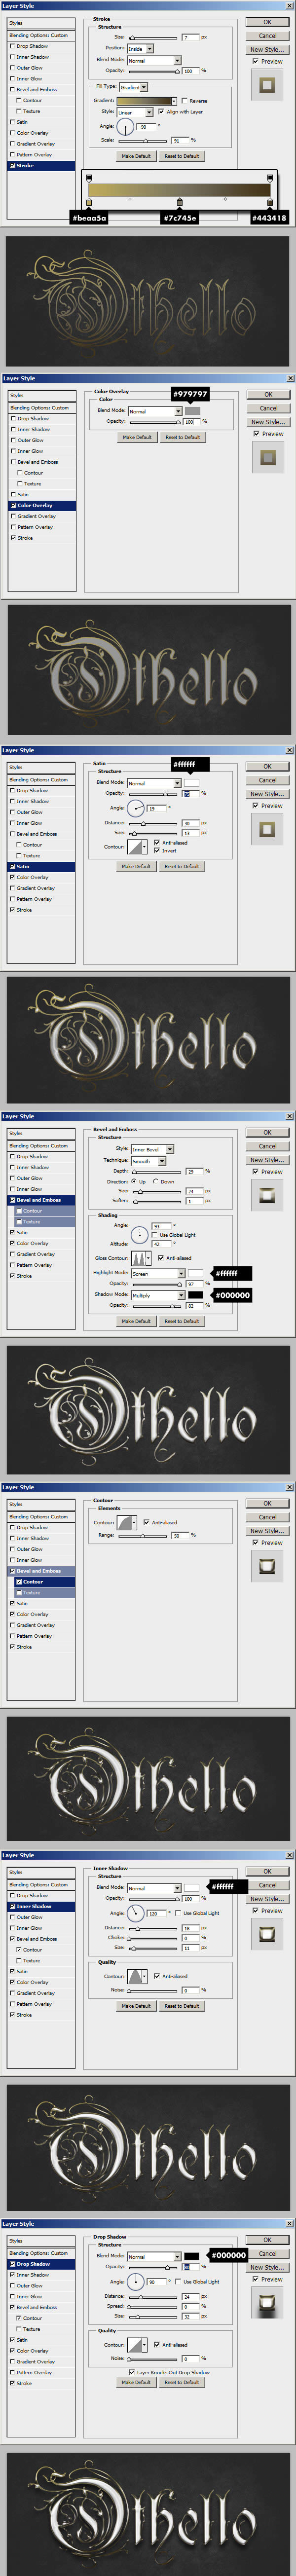
Task: Select the highlighted Bevel and Emboss item in its dialog
Action: pyautogui.click(x=42, y=1200)
